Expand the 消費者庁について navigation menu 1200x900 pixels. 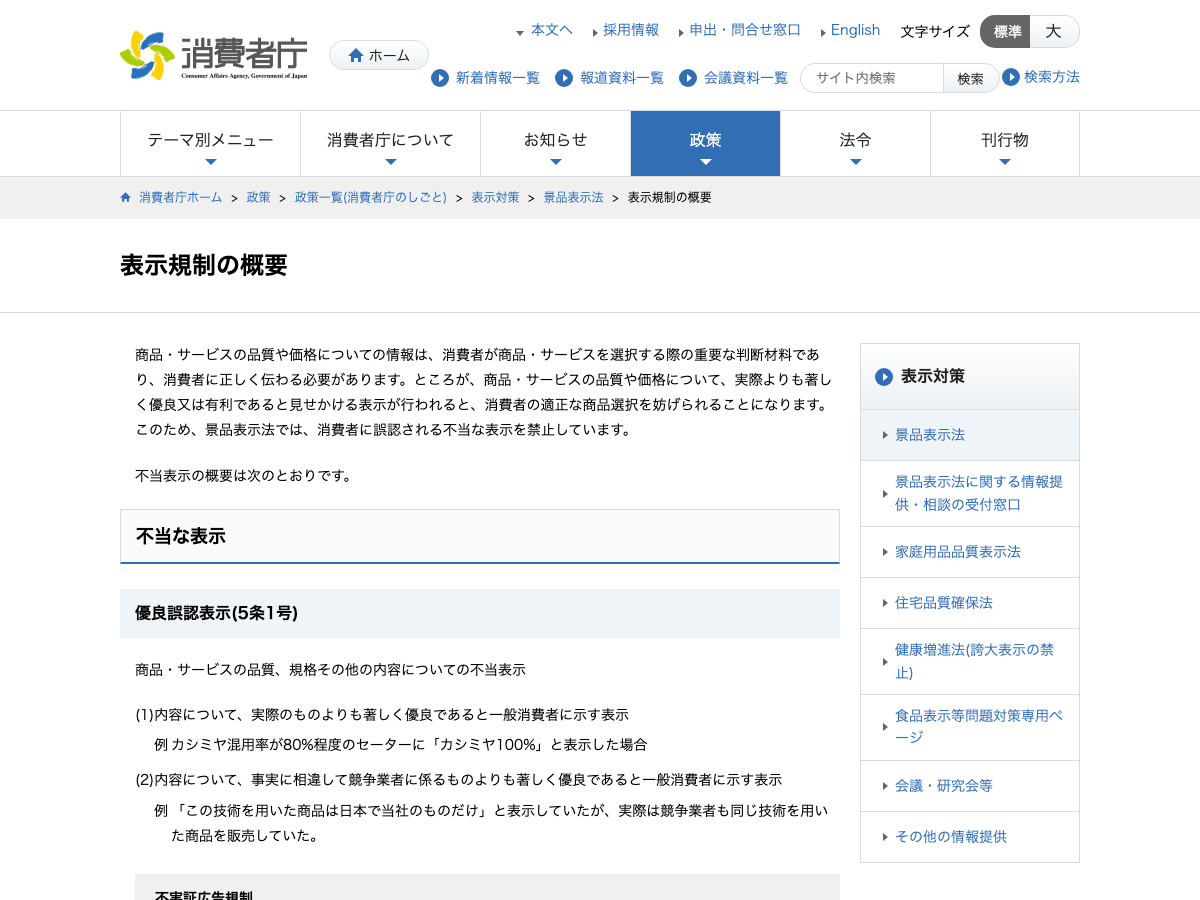tap(390, 144)
